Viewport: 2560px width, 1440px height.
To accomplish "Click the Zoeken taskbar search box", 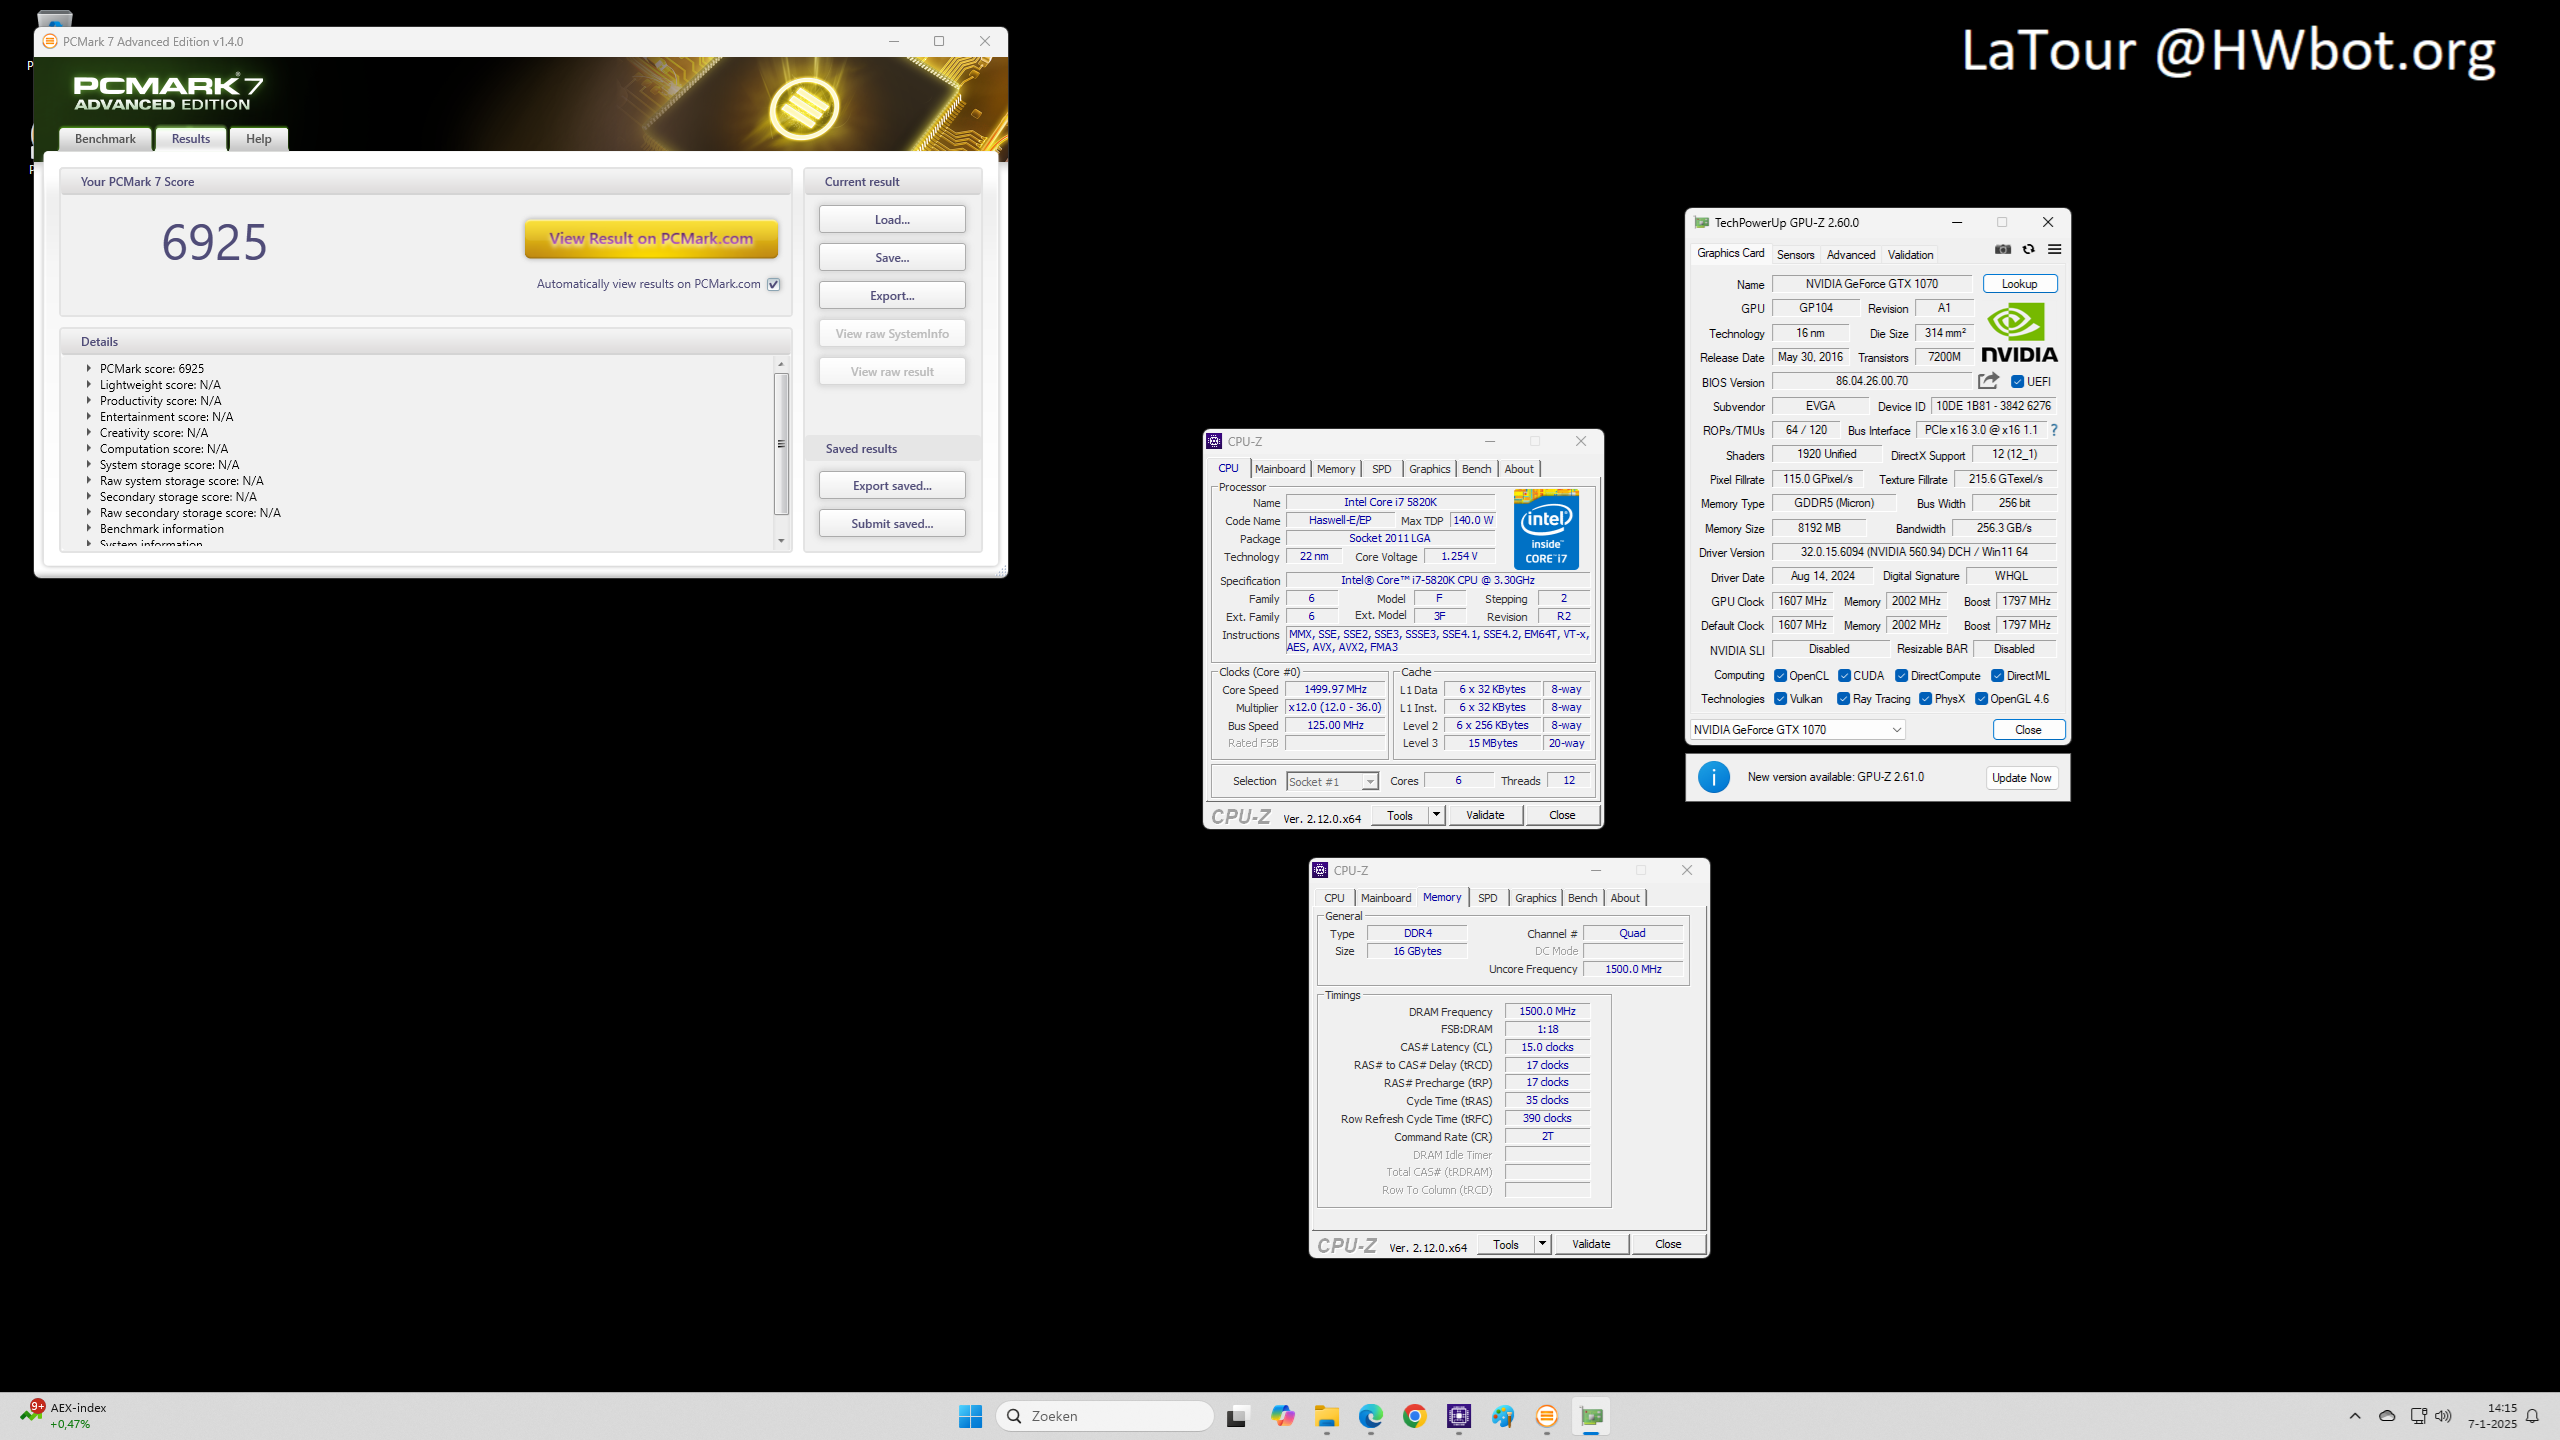I will (1105, 1416).
